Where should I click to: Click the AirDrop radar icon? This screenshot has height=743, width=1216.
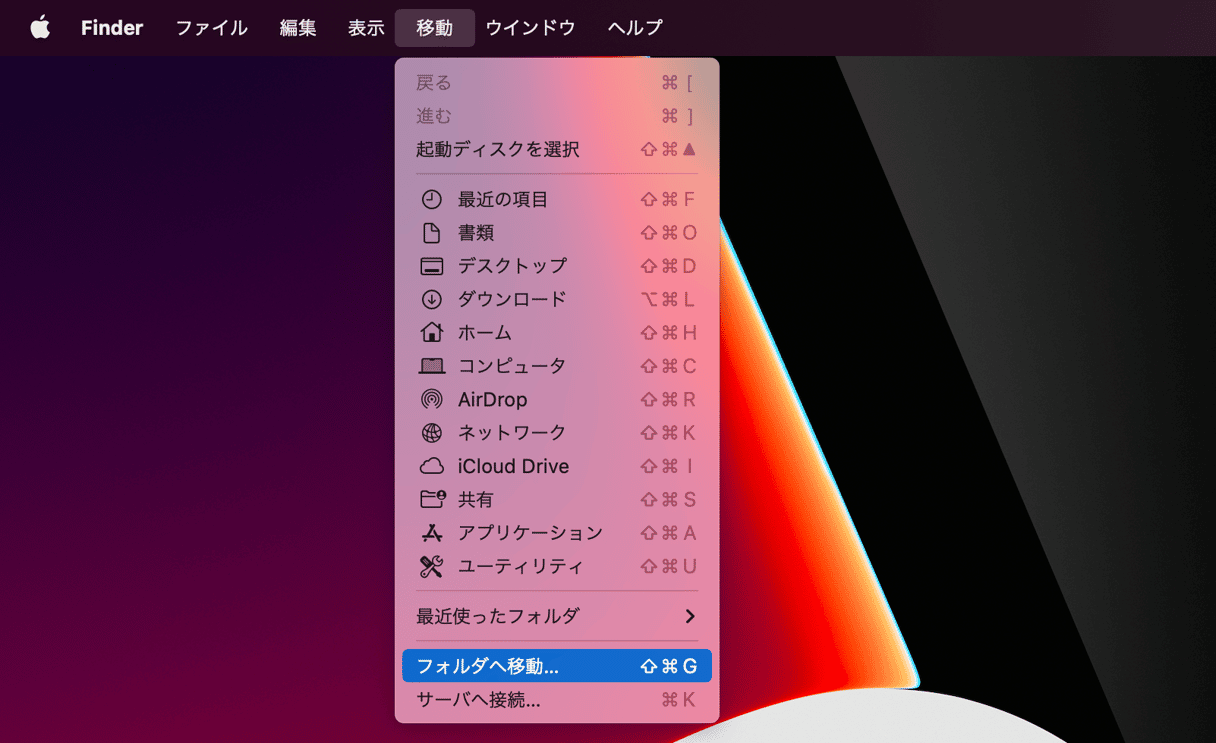[x=431, y=399]
